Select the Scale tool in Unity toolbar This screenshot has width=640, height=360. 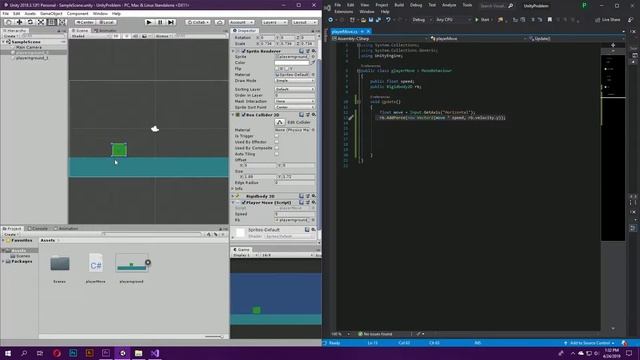click(41, 22)
